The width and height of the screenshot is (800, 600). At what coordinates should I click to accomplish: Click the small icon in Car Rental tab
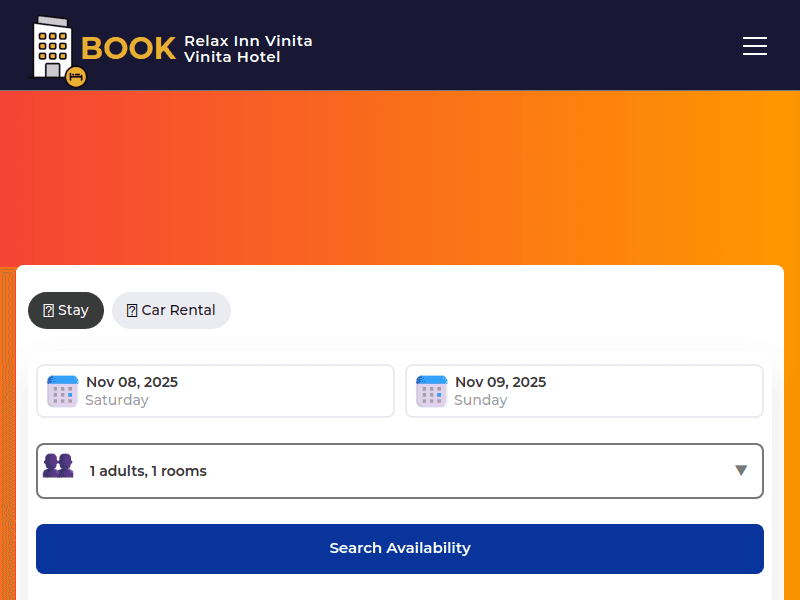click(132, 311)
